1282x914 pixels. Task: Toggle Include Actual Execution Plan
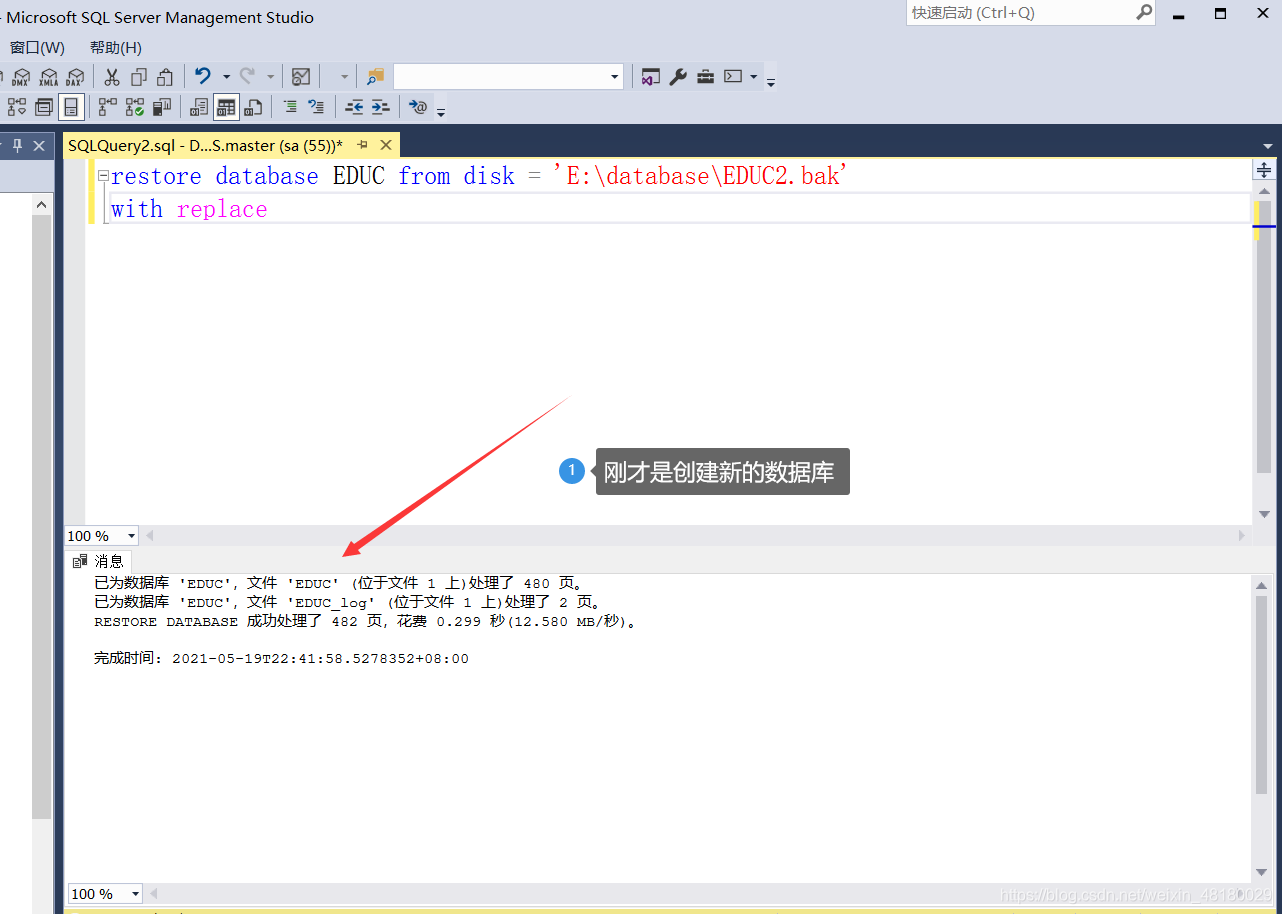(x=108, y=107)
